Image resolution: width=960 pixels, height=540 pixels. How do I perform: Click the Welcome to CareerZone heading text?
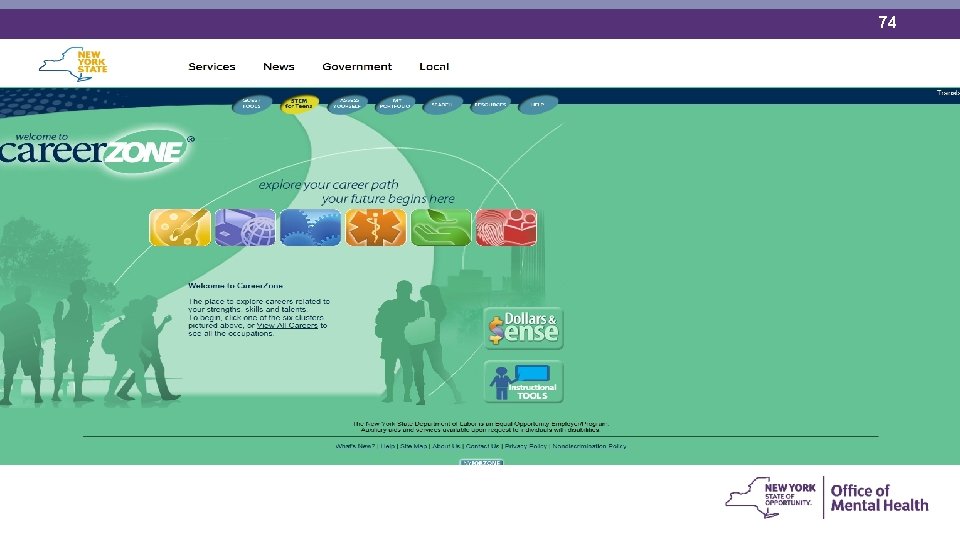tap(236, 286)
